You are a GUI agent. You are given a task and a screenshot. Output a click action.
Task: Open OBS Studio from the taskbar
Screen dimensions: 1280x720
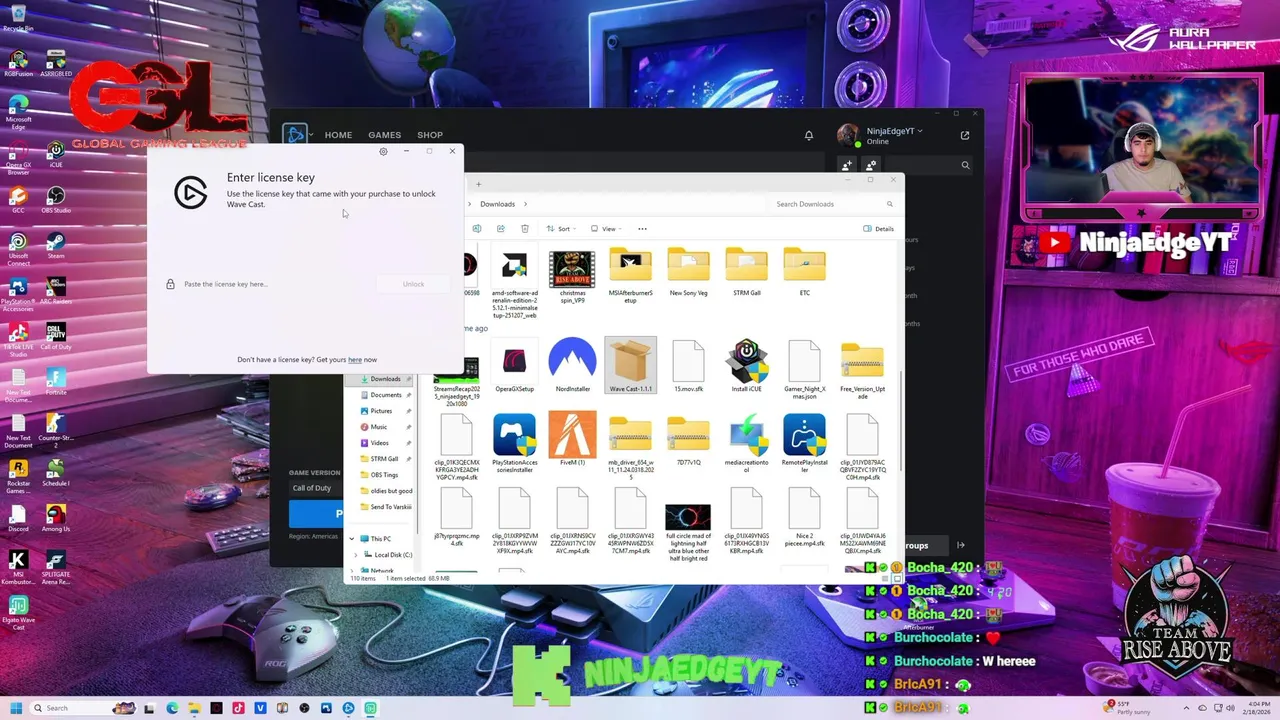click(x=304, y=708)
